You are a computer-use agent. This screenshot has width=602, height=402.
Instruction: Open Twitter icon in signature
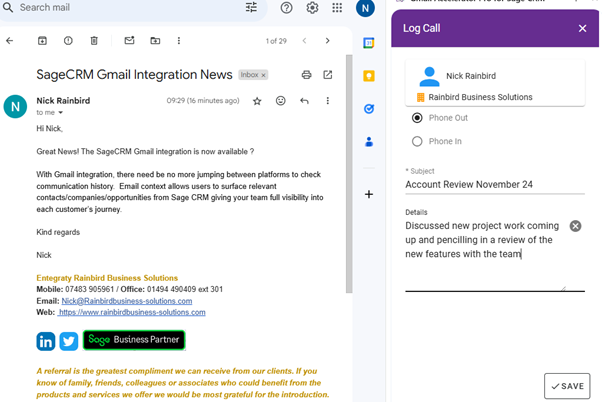[69, 341]
